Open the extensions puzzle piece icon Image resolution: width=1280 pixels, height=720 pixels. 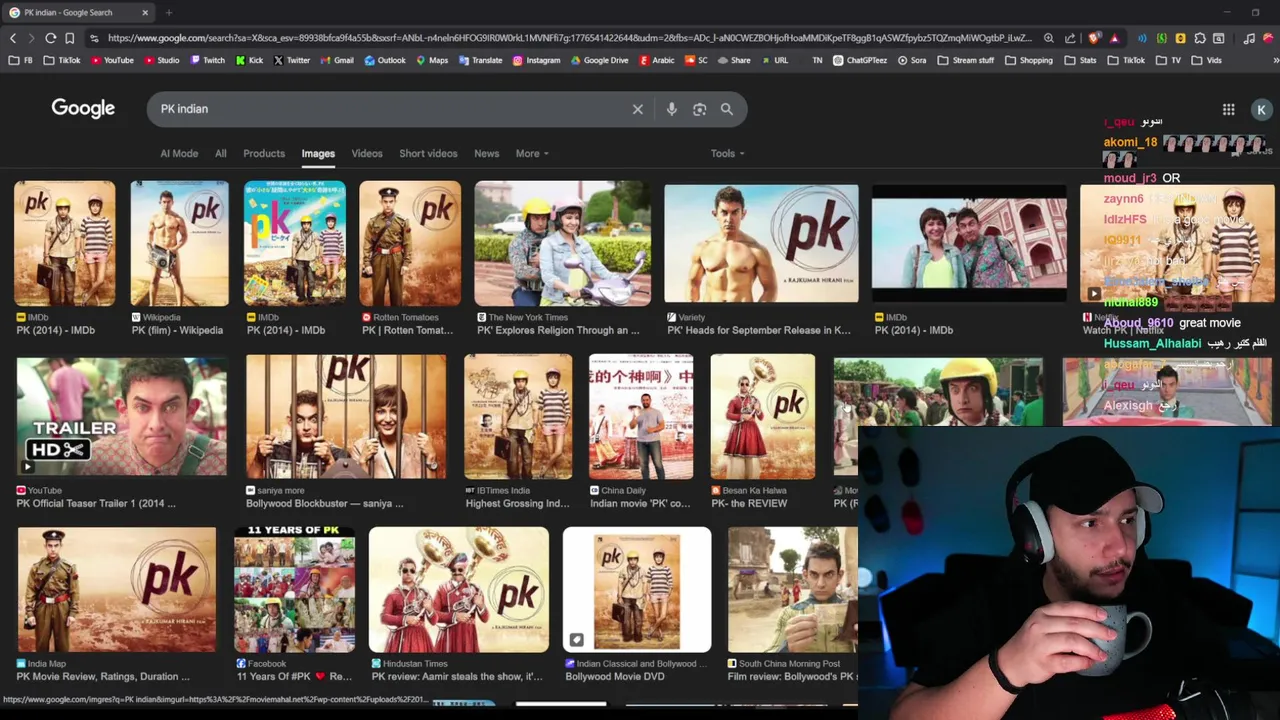(1200, 38)
